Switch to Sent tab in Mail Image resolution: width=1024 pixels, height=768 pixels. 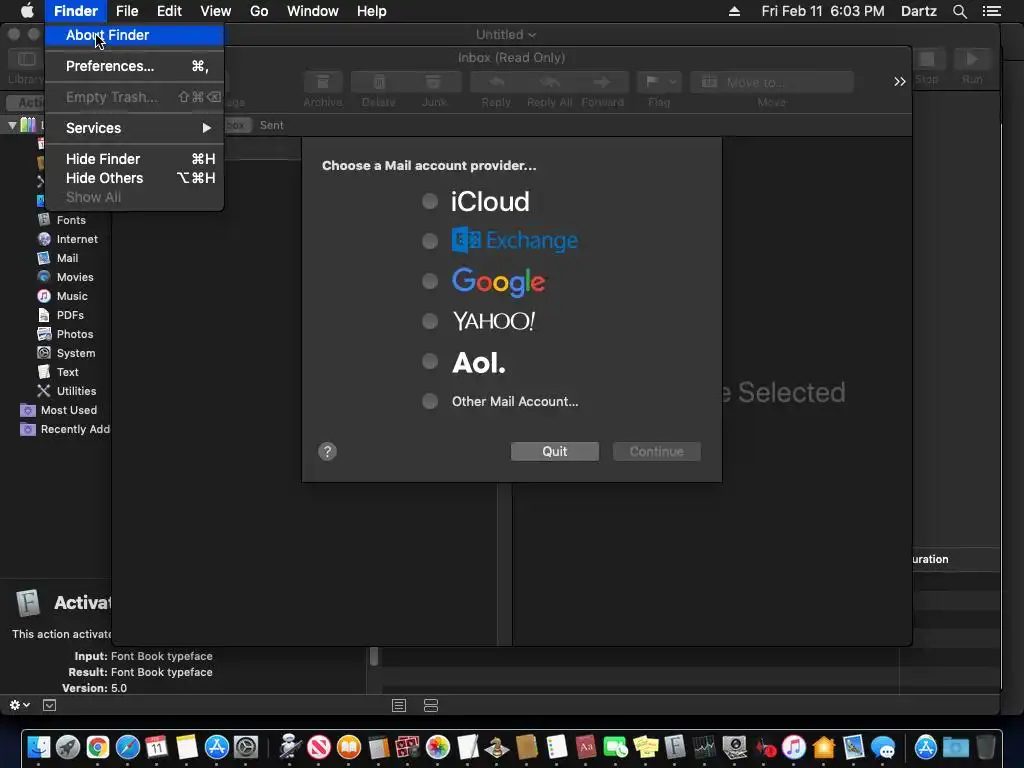(272, 125)
